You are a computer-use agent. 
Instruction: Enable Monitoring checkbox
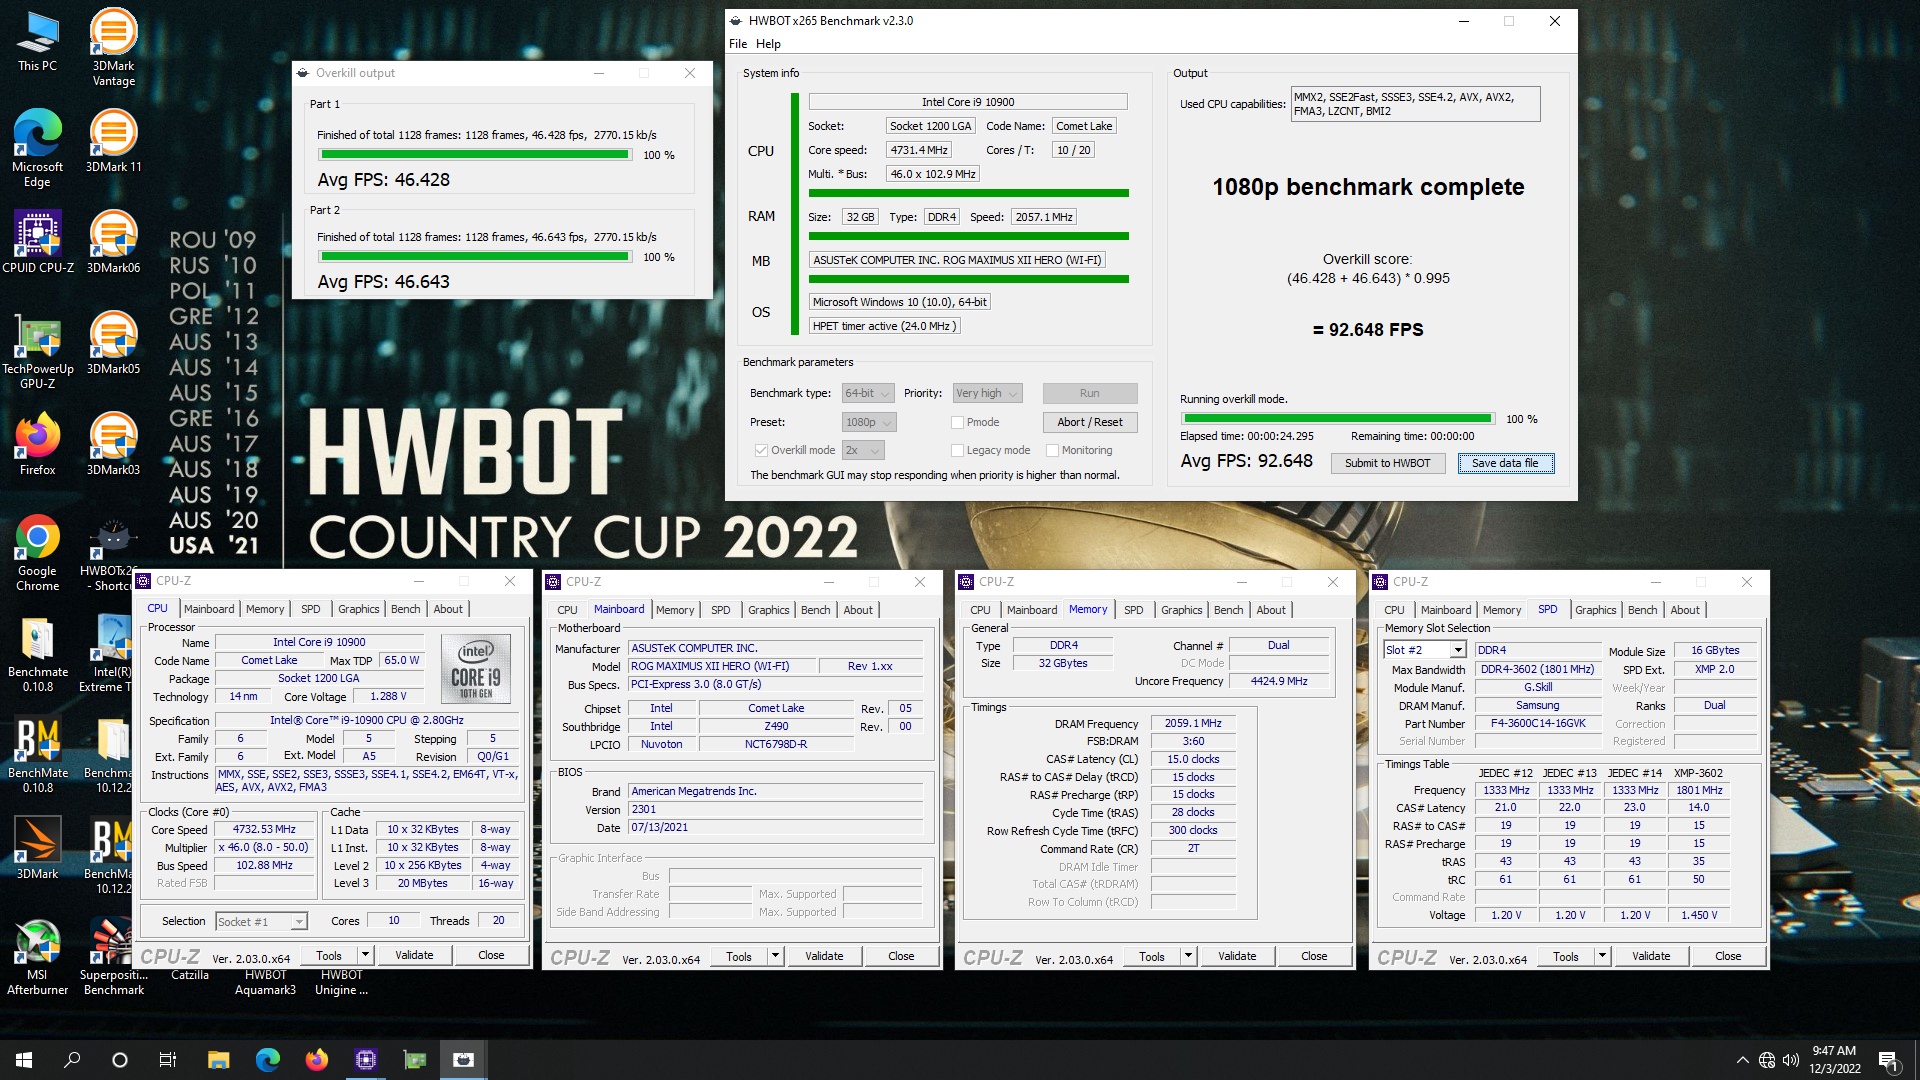click(1052, 450)
